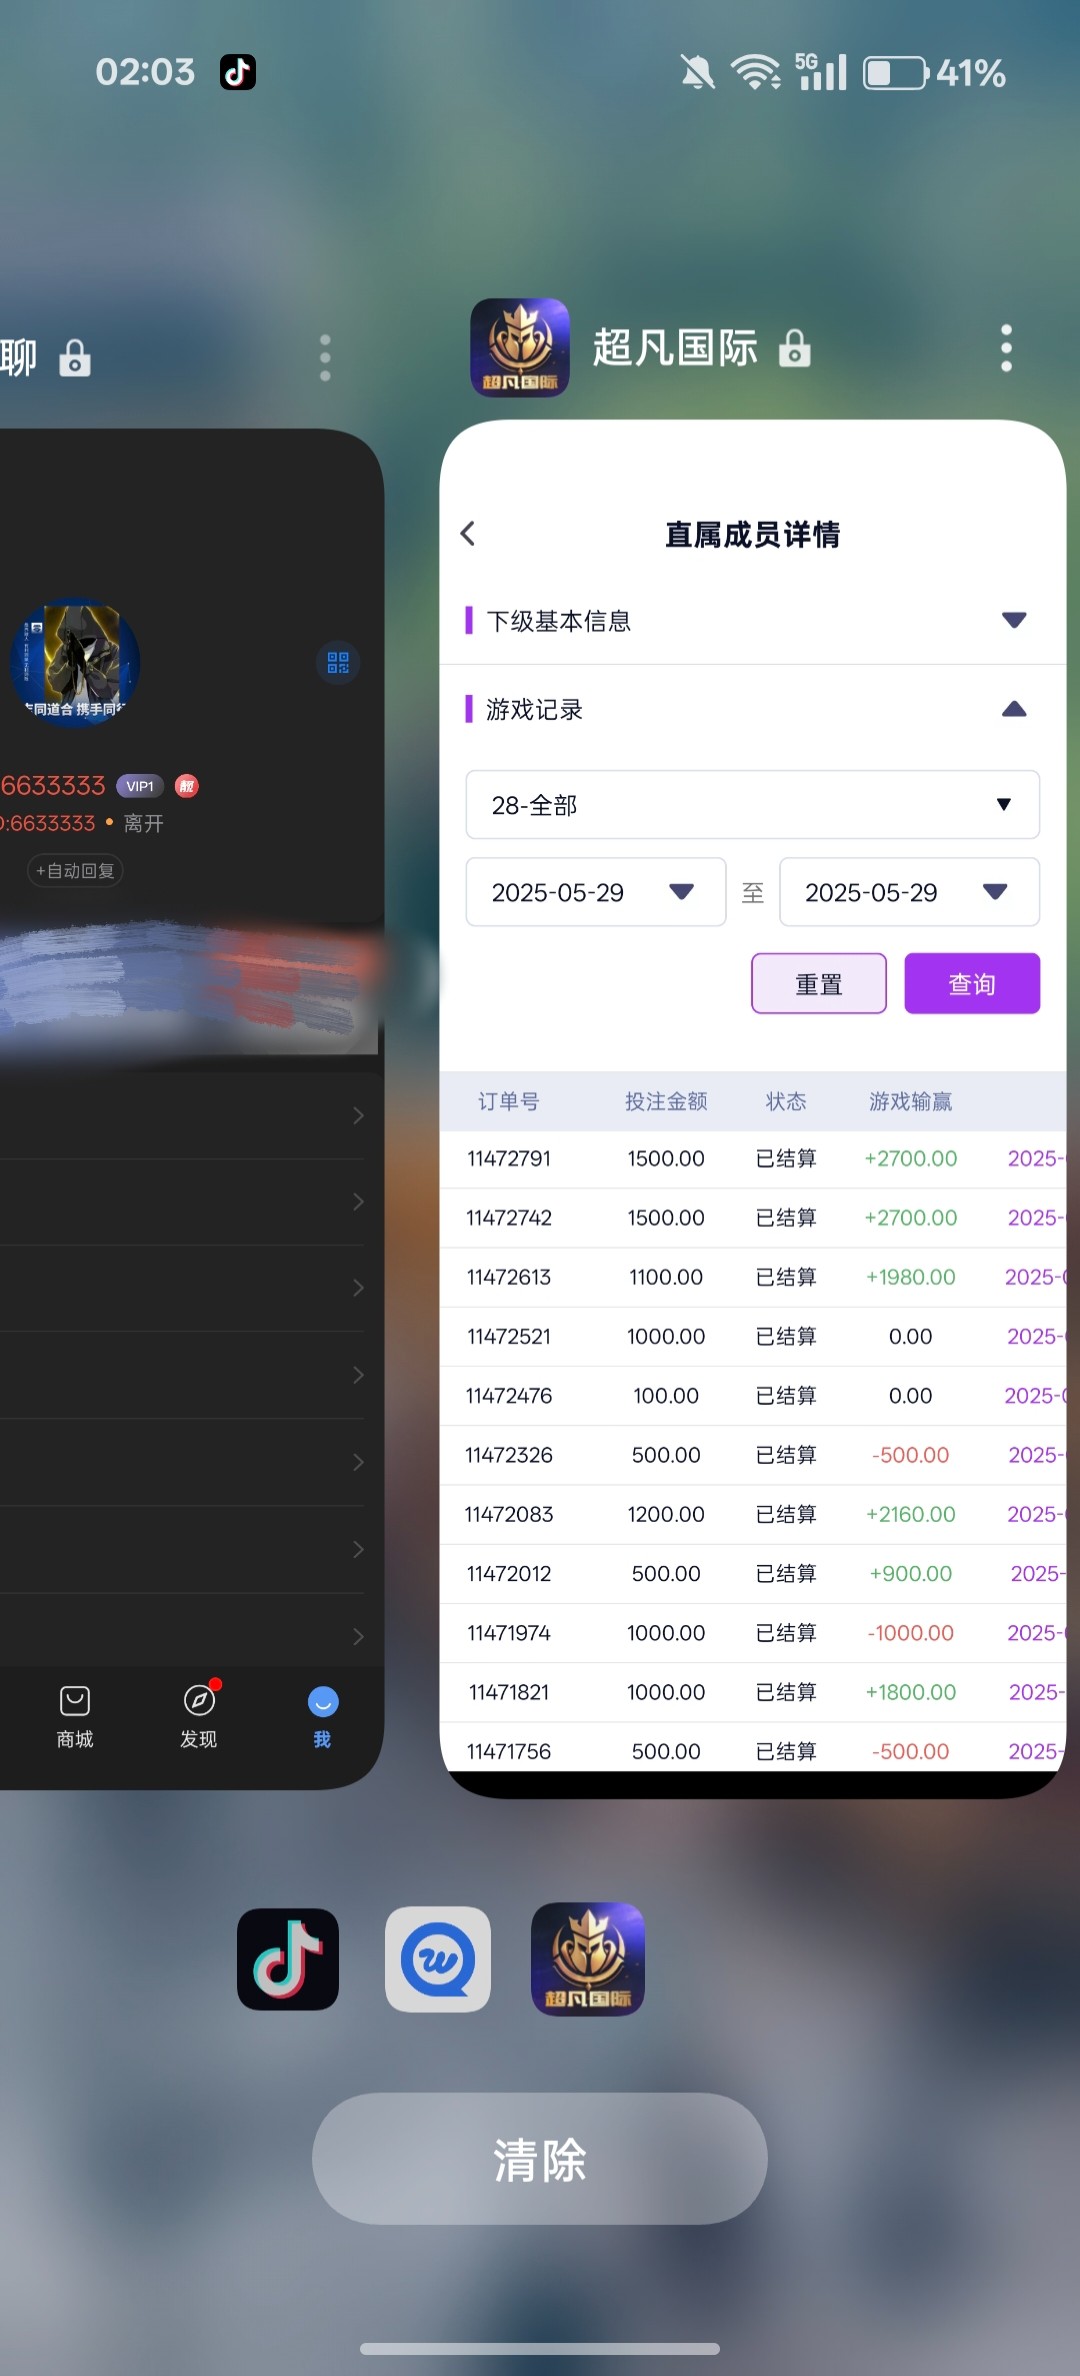
Task: Open the blue chat app icon in dock
Action: click(x=438, y=1959)
